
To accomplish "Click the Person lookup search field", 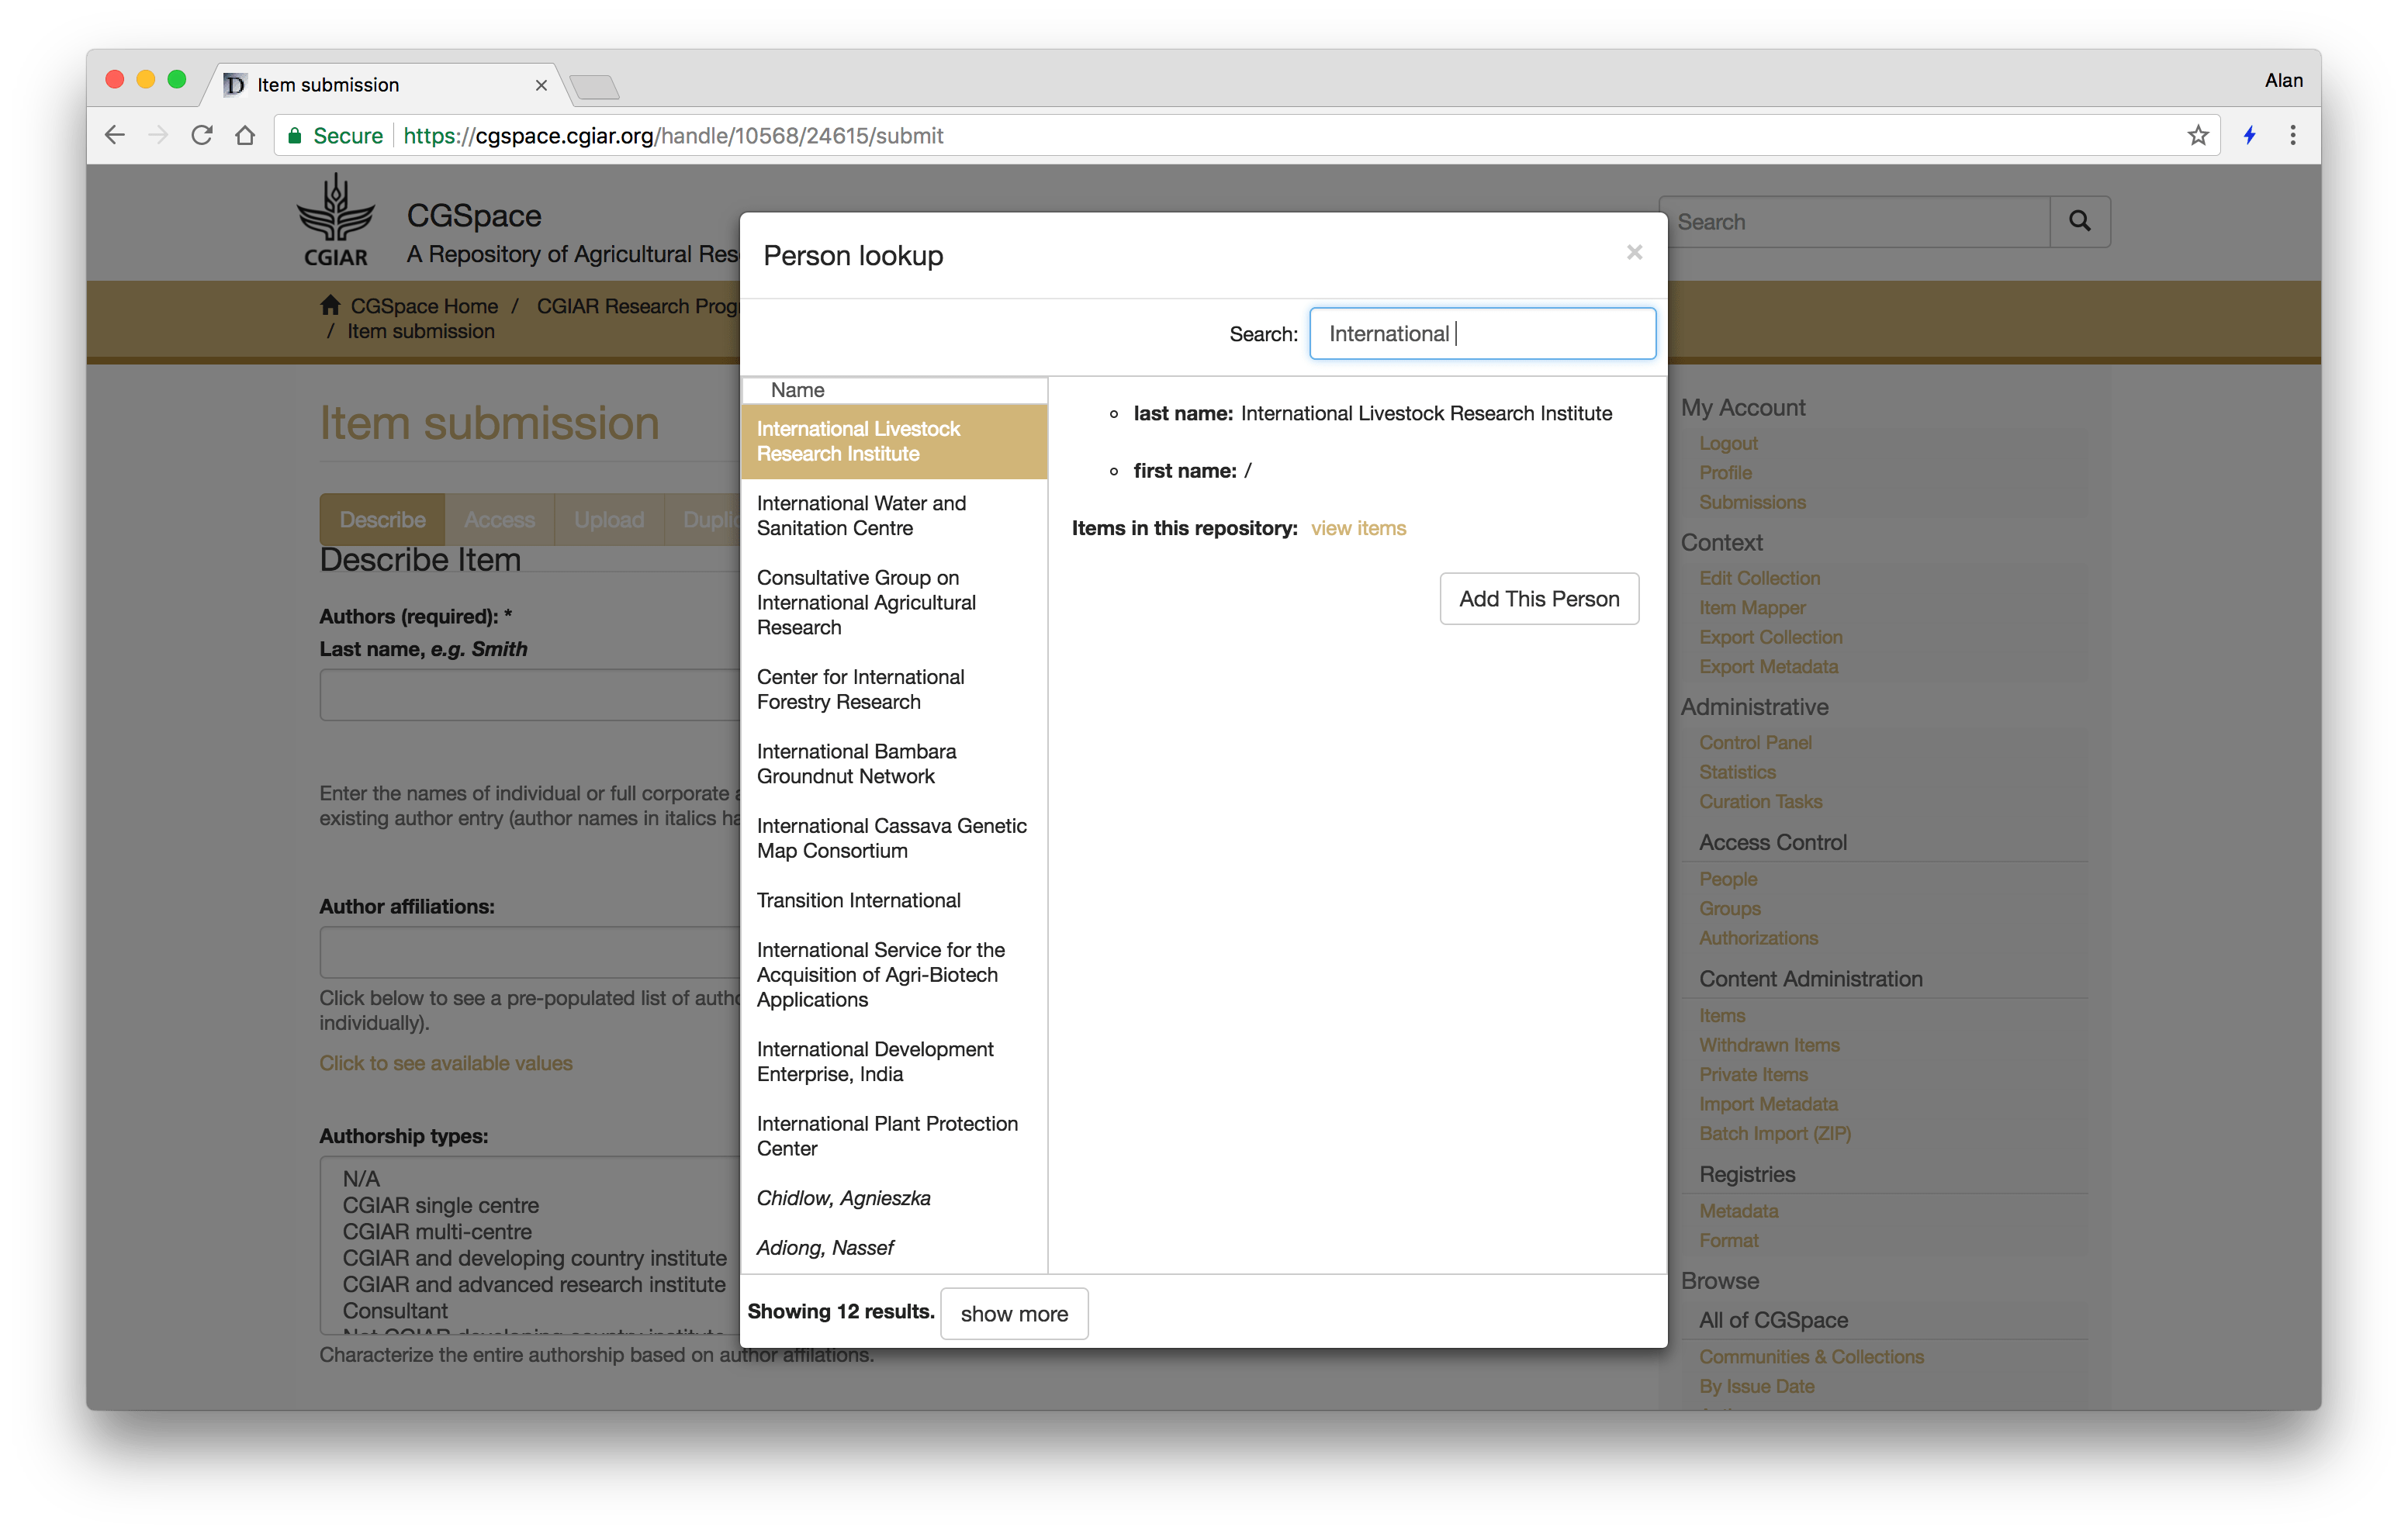I will pos(1482,333).
